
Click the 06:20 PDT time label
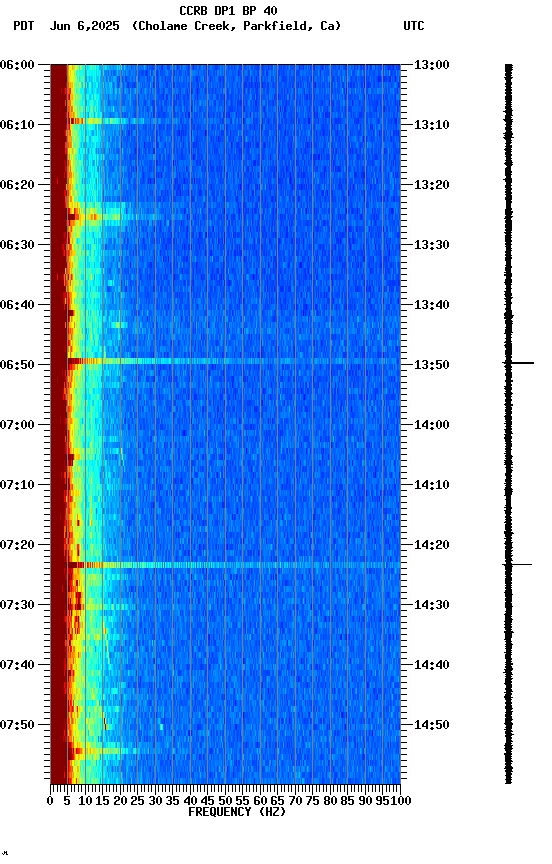(x=17, y=185)
